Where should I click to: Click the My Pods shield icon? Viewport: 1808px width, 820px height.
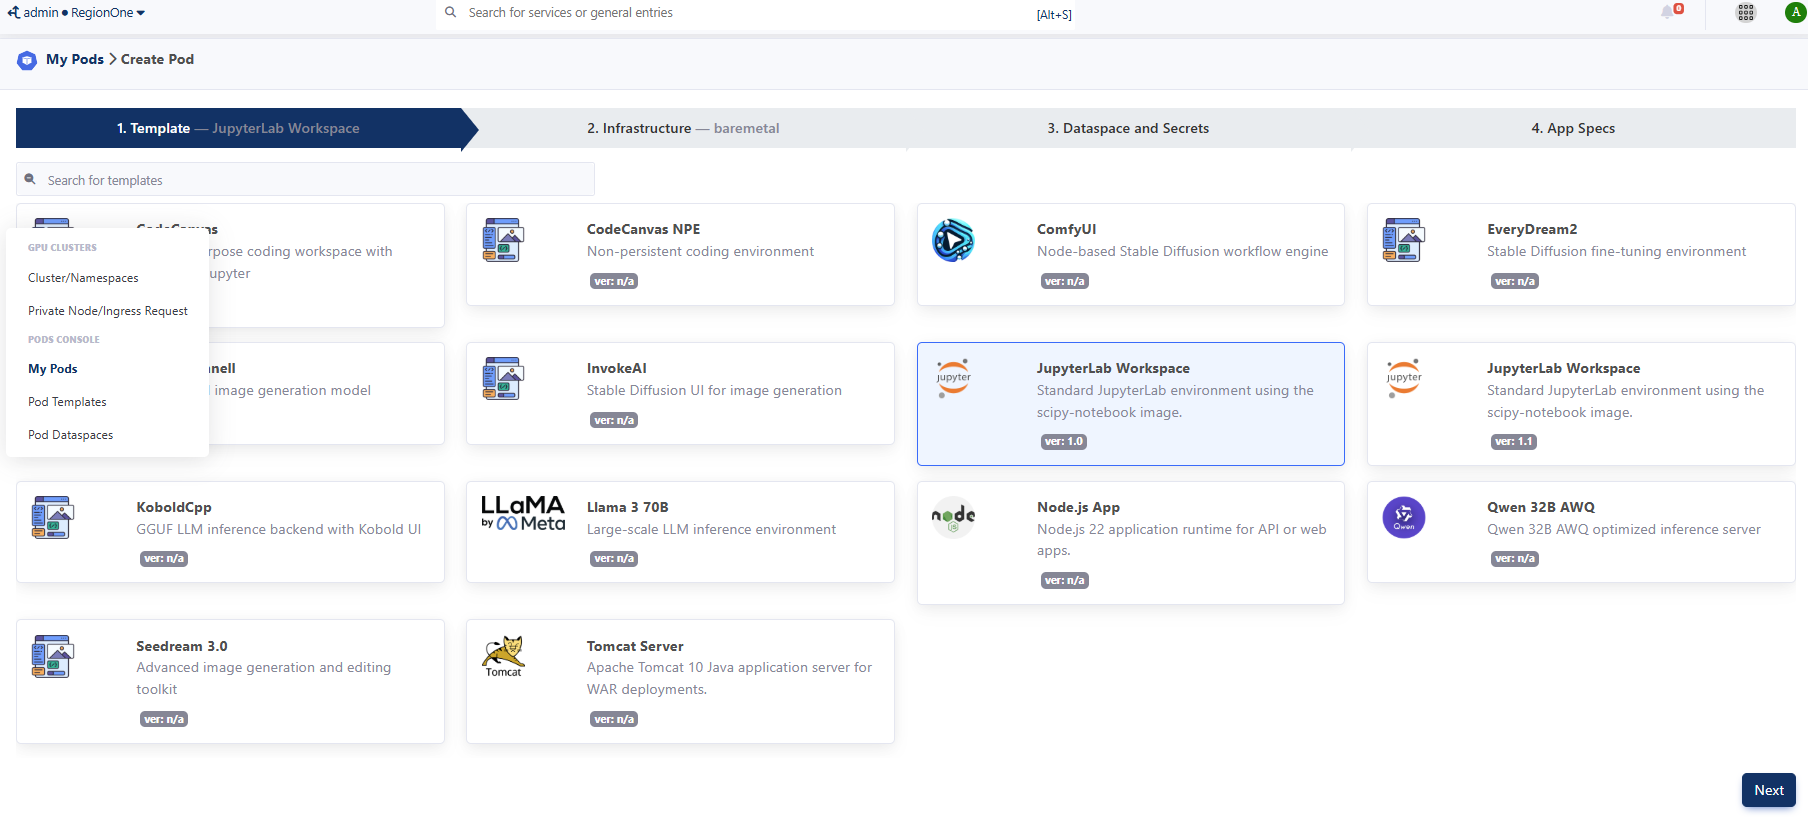27,60
